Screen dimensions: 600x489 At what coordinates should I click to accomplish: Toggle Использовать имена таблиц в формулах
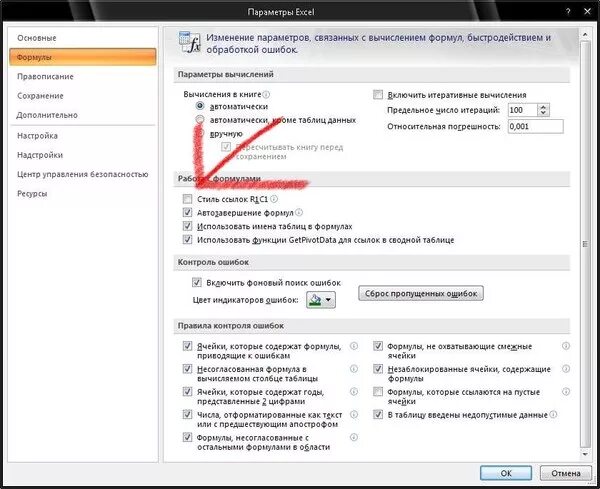point(187,226)
